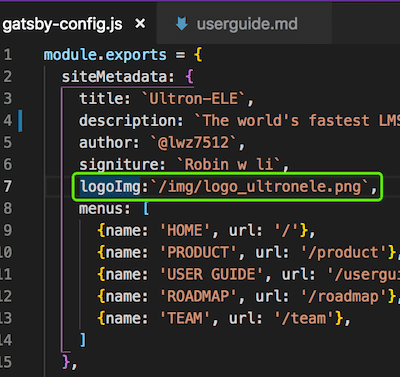Screen dimensions: 400x377
Task: Click the '/product' url string
Action: click(344, 252)
